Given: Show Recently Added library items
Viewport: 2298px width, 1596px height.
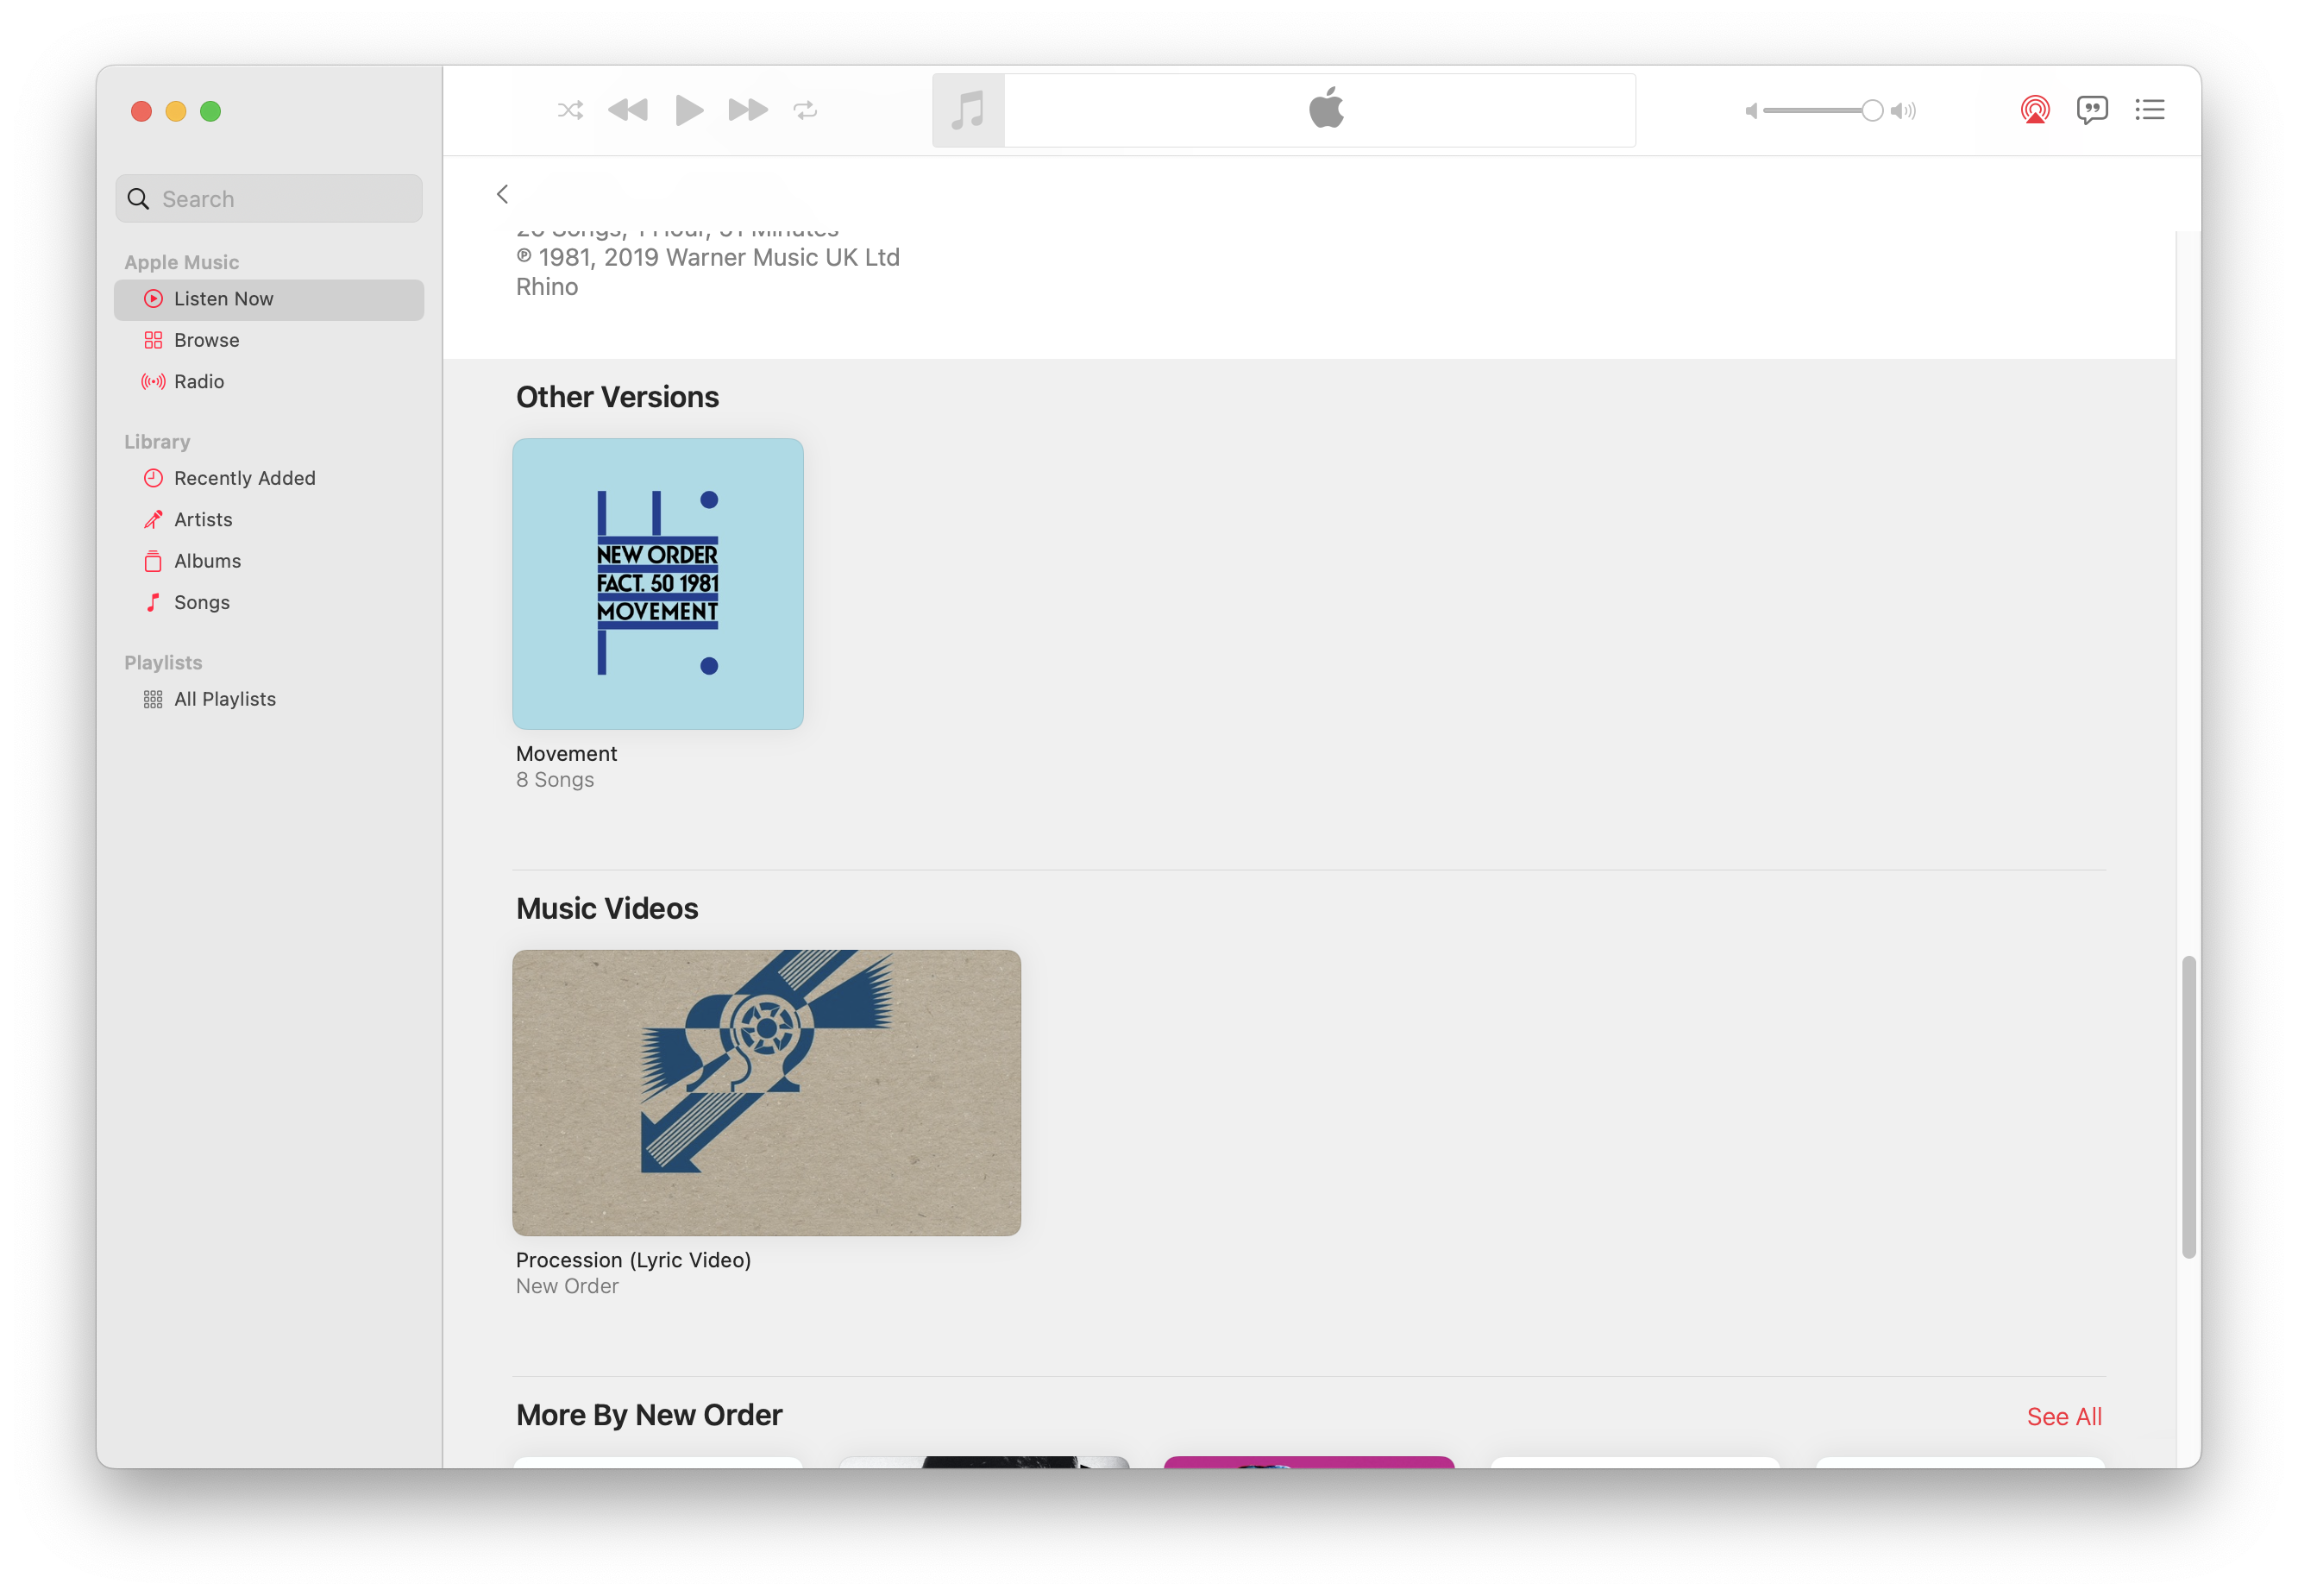Looking at the screenshot, I should pos(269,478).
